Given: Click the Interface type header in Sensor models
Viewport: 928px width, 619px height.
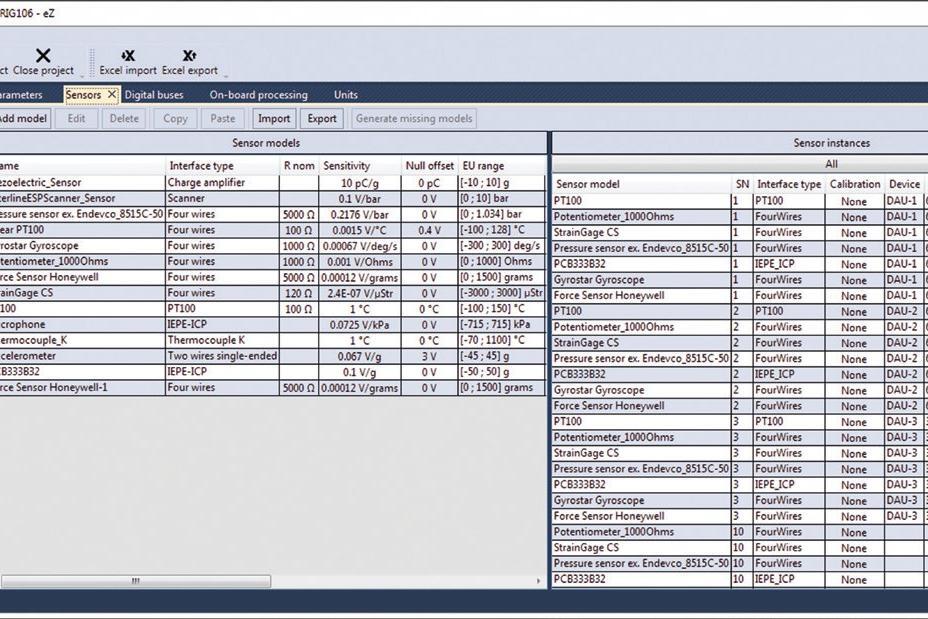Looking at the screenshot, I should (201, 166).
